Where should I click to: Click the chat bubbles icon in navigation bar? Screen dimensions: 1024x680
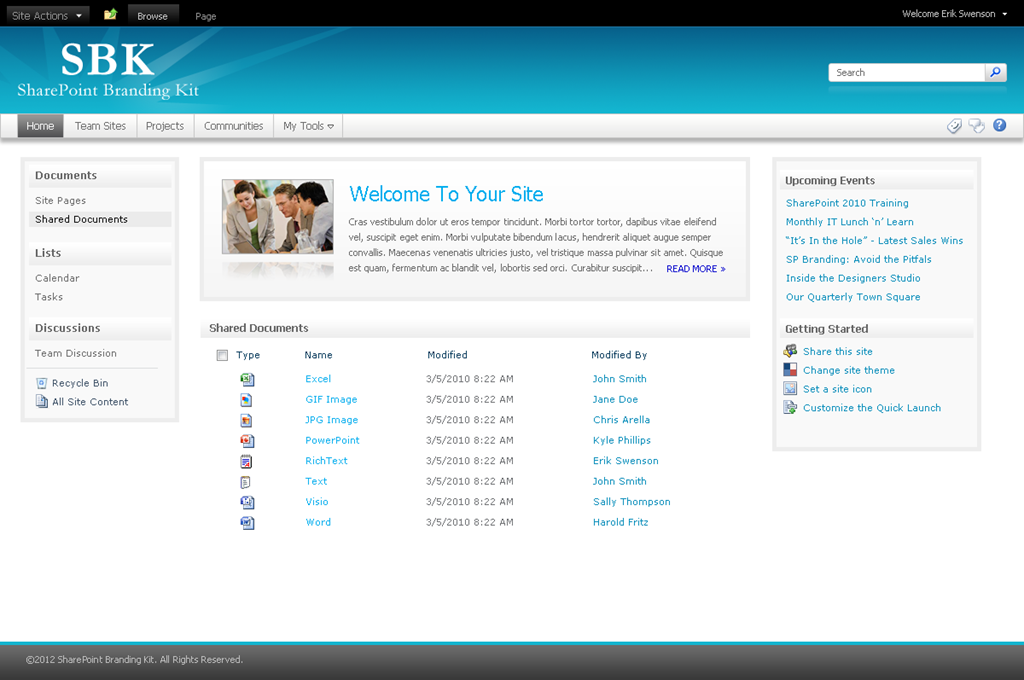click(x=976, y=125)
